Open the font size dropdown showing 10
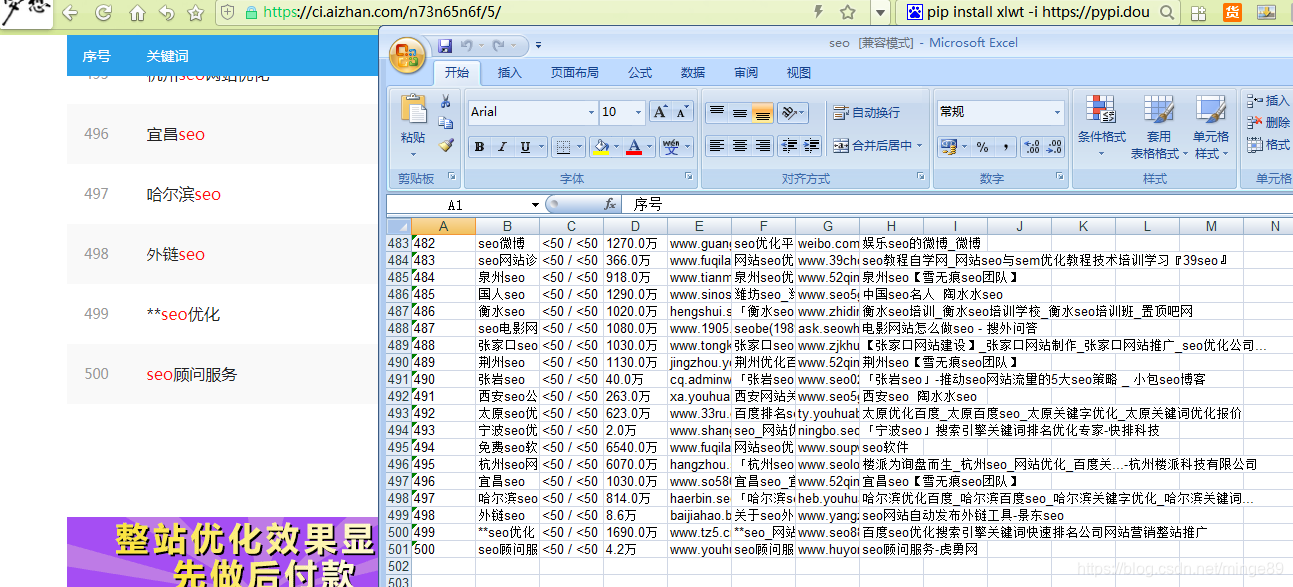The height and width of the screenshot is (587, 1293). click(x=637, y=112)
